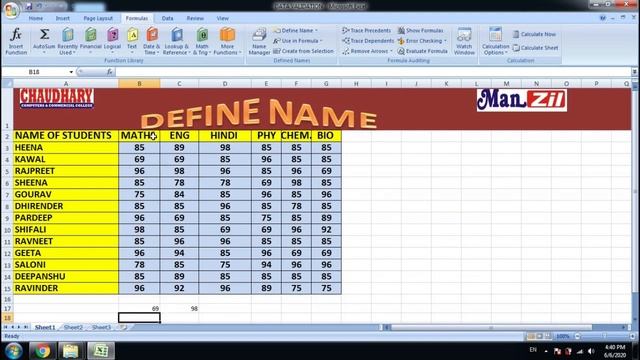Select the Sheet3 tab
Screen dimensions: 640x360
(102, 327)
